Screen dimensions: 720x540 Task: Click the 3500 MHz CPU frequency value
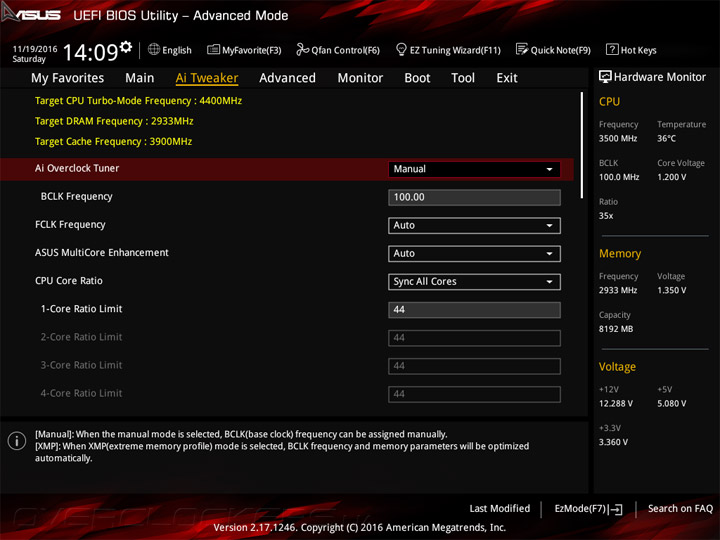618,138
